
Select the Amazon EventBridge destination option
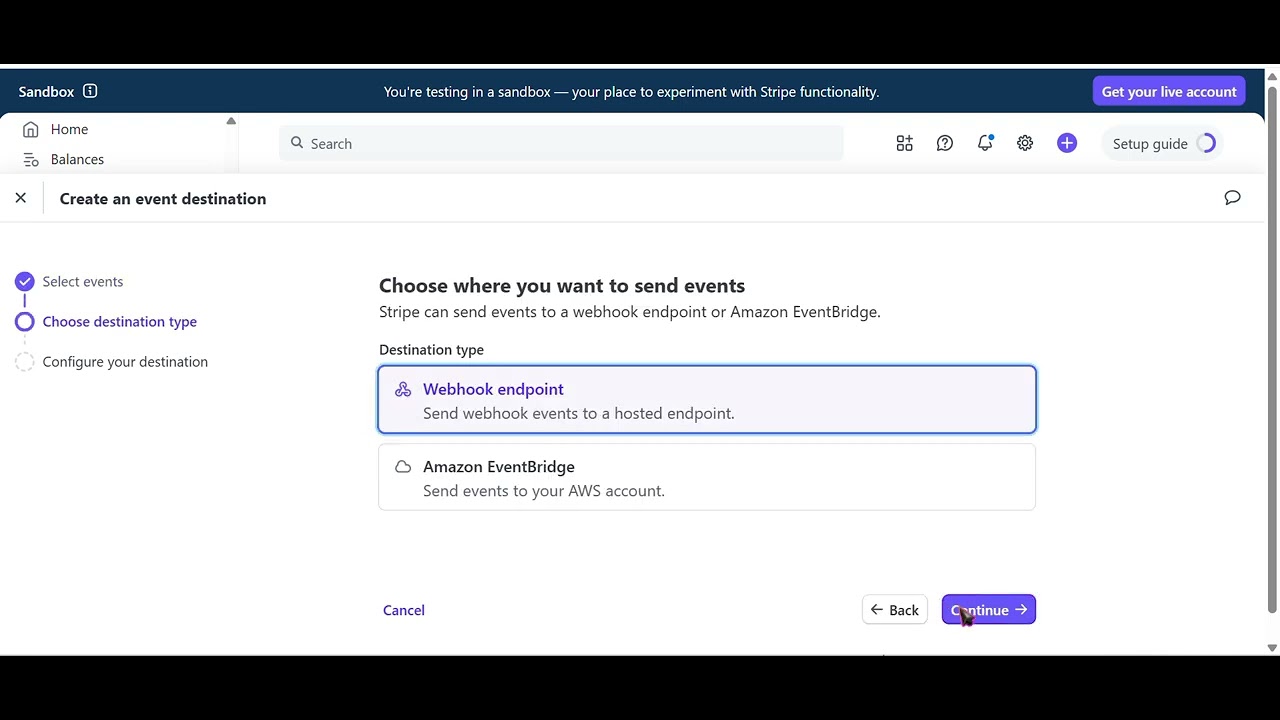coord(707,478)
